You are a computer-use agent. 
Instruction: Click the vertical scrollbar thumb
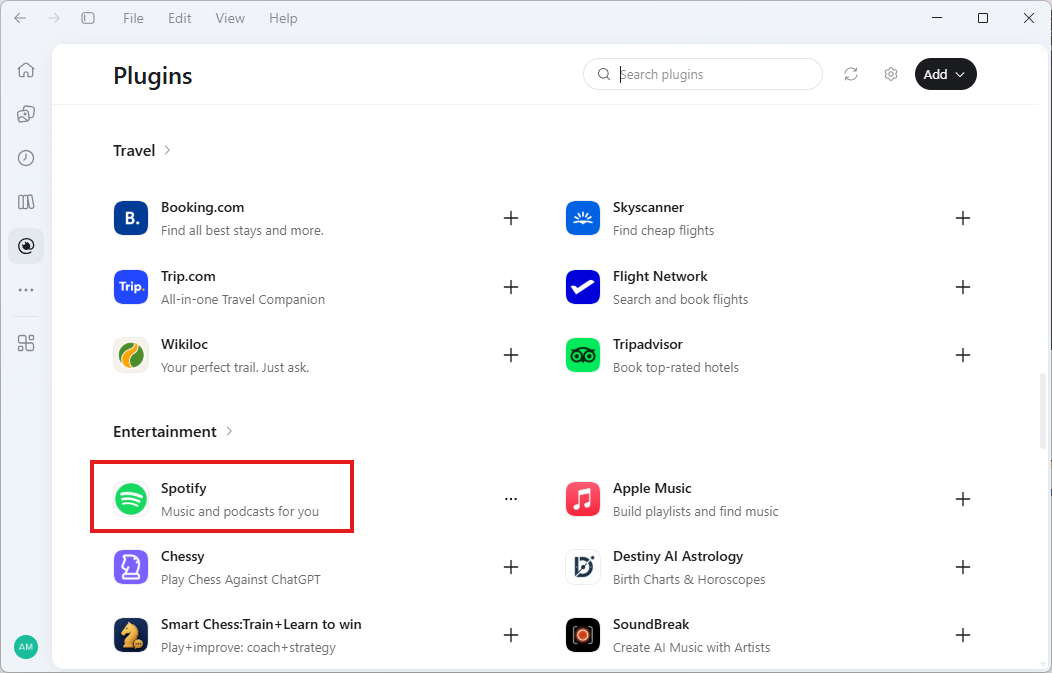tap(1043, 411)
